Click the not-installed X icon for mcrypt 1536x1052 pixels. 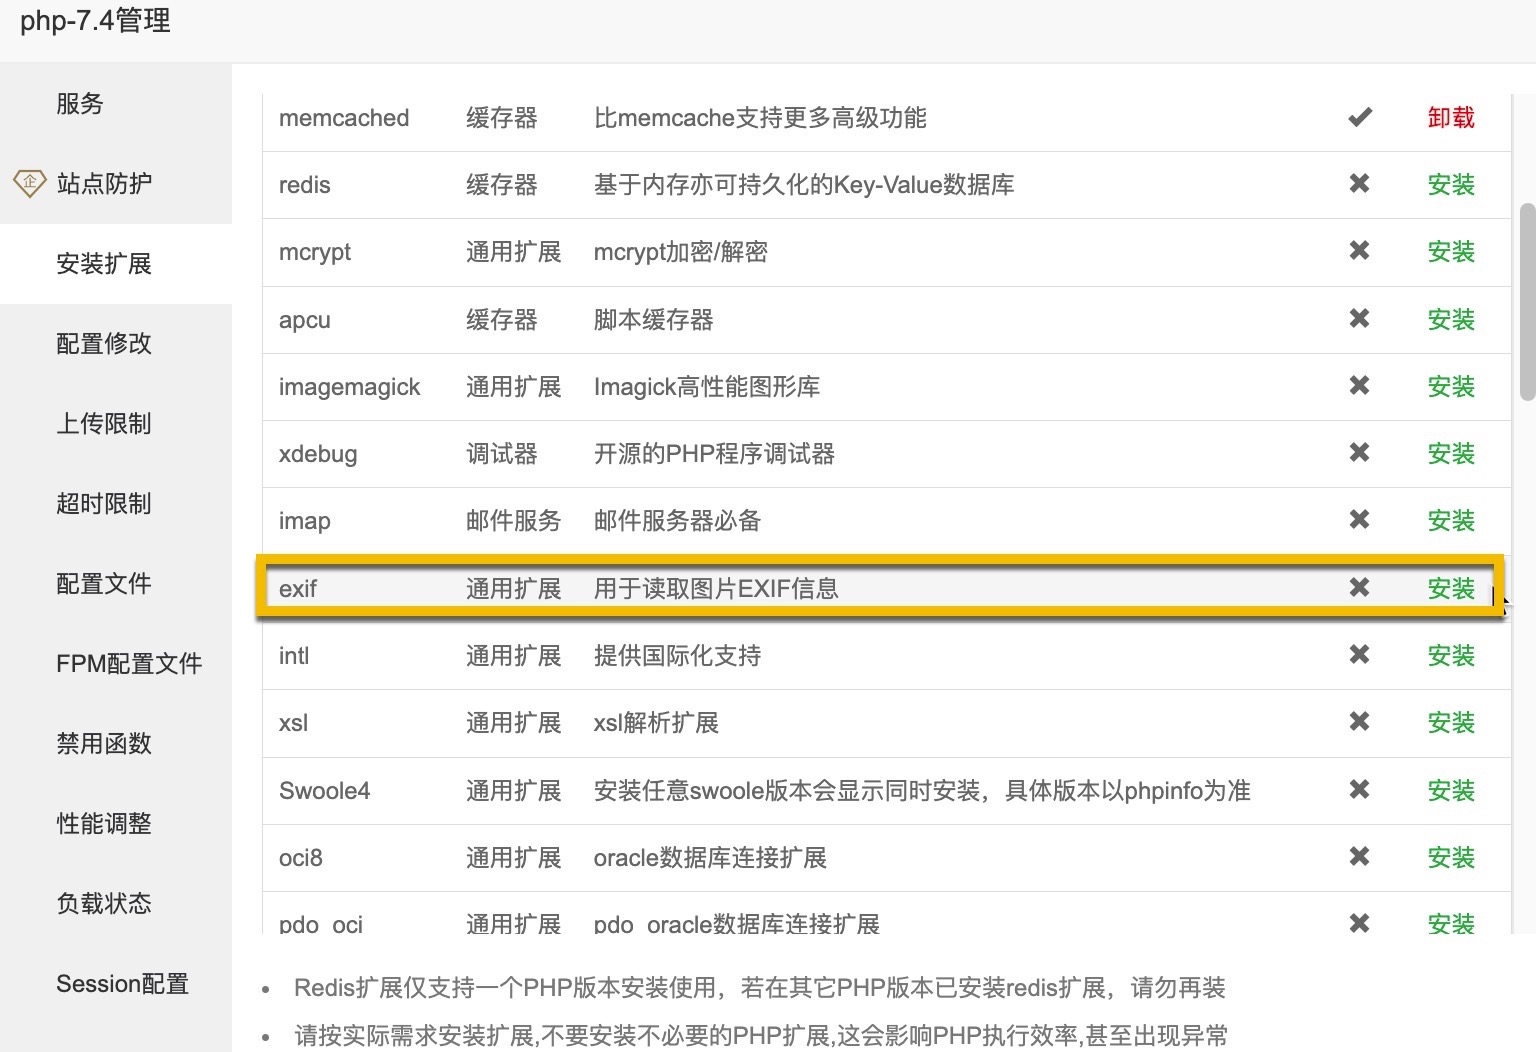tap(1359, 251)
